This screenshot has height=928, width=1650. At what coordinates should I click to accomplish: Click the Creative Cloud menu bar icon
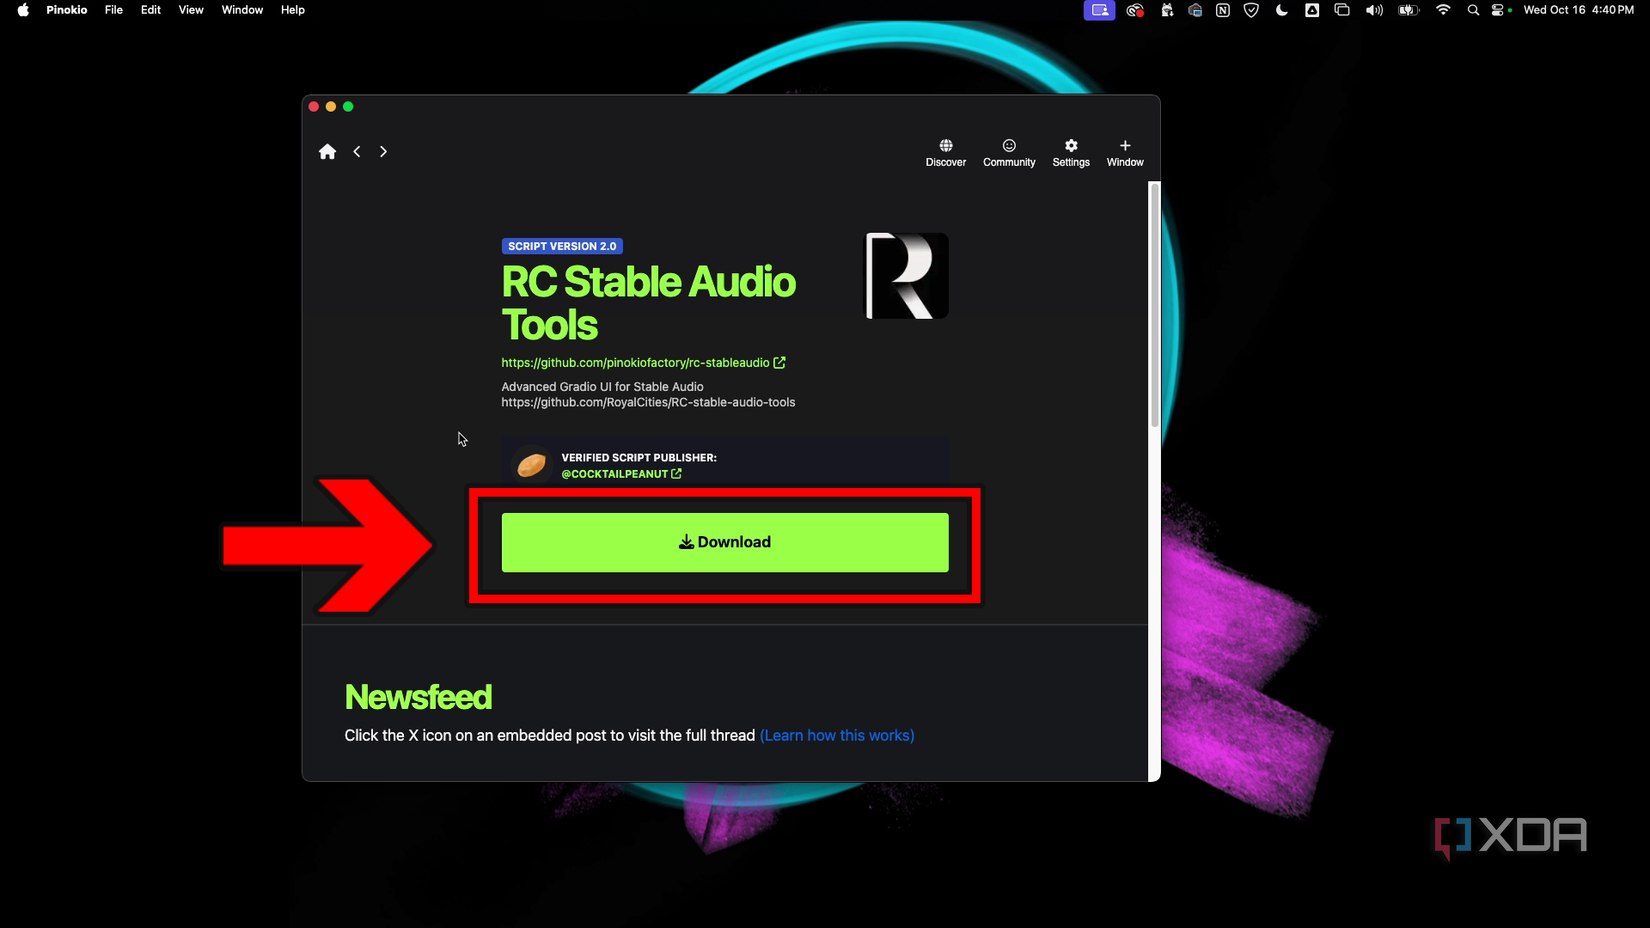coord(1135,10)
